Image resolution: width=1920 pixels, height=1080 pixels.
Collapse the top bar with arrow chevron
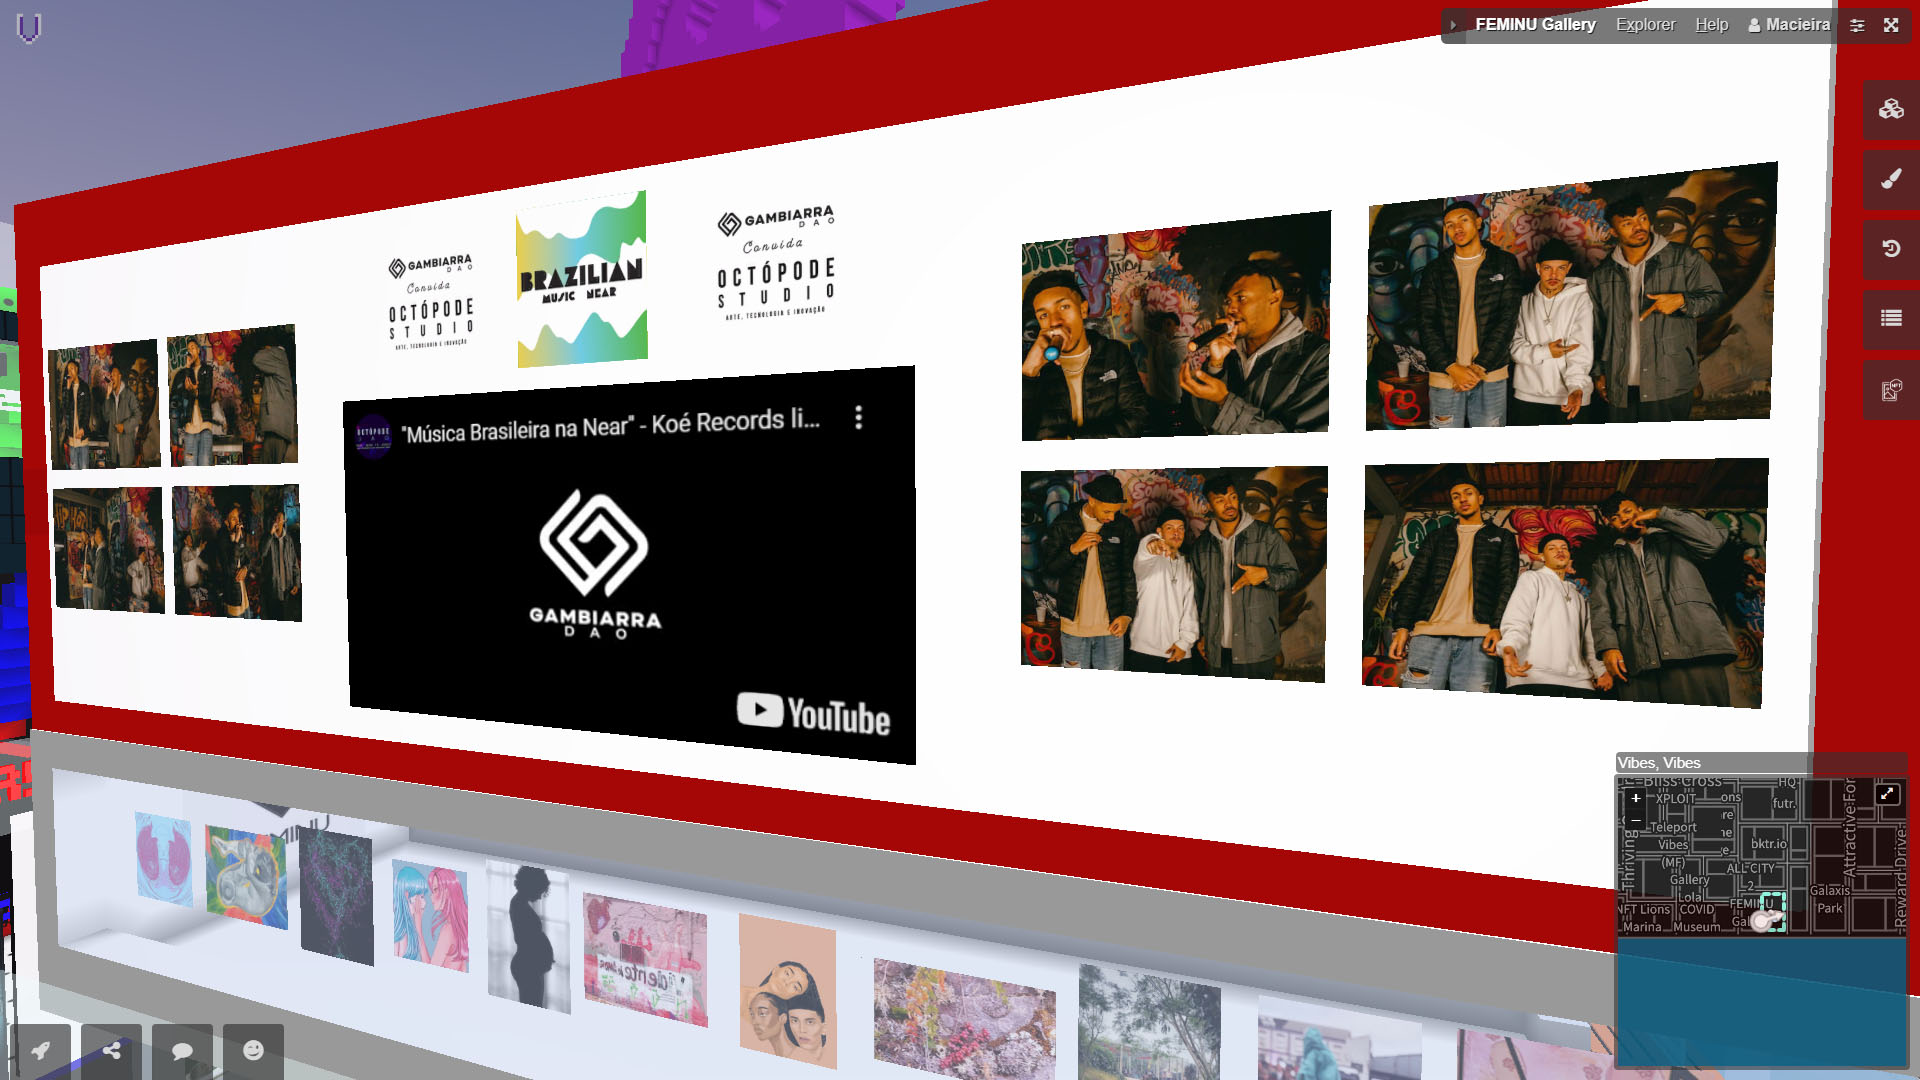(1453, 25)
